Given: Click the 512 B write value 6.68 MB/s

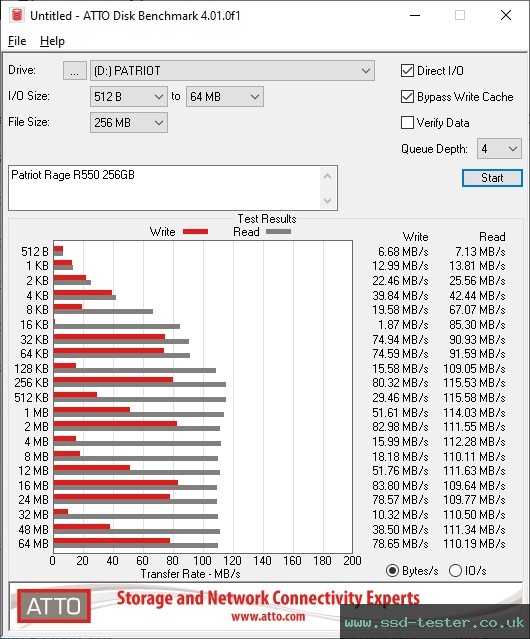Looking at the screenshot, I should coord(403,252).
